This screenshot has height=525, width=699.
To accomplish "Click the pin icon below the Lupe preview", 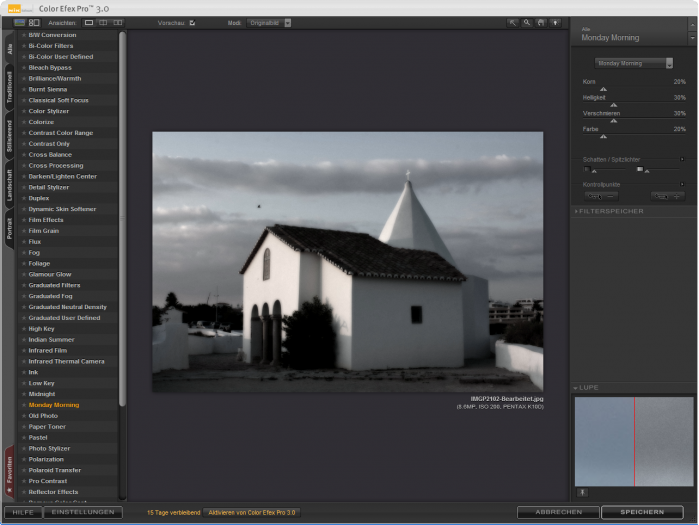I will [583, 492].
